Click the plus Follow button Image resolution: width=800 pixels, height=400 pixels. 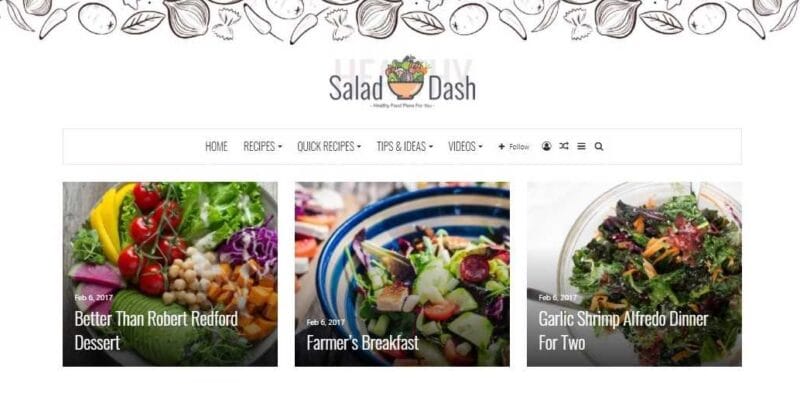click(x=514, y=146)
